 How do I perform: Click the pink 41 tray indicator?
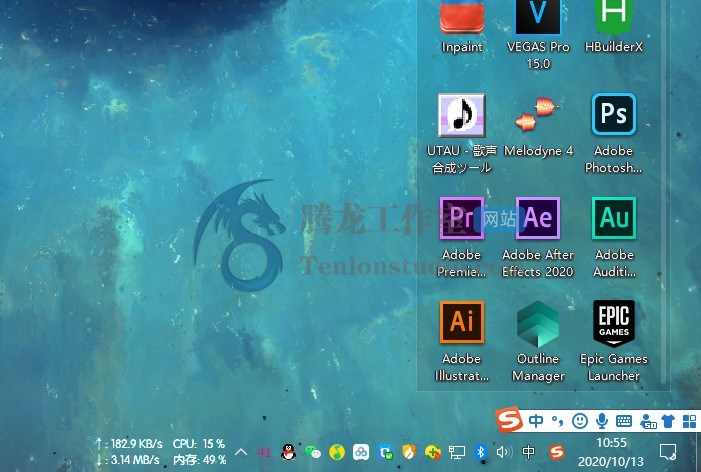(264, 453)
